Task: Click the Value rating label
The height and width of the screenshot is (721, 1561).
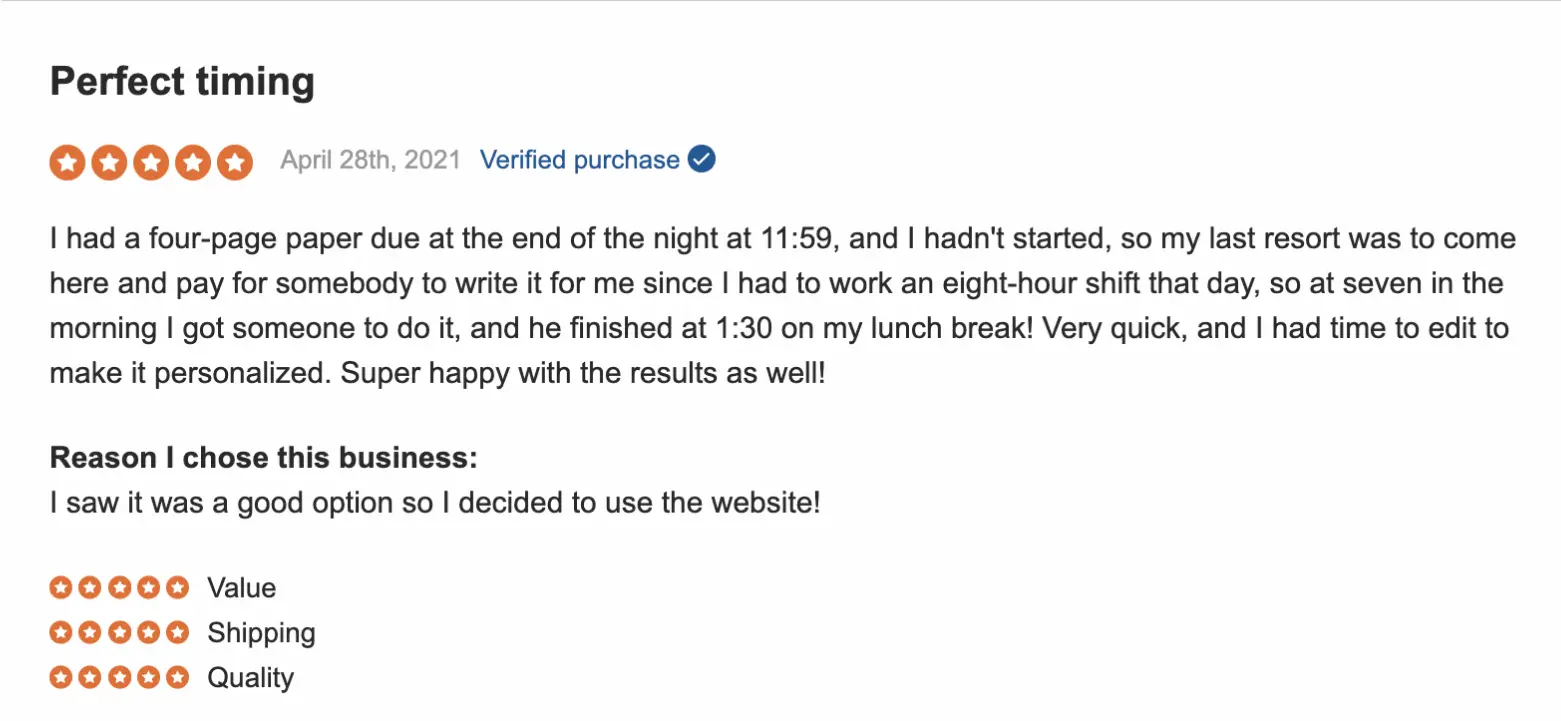Action: click(241, 588)
